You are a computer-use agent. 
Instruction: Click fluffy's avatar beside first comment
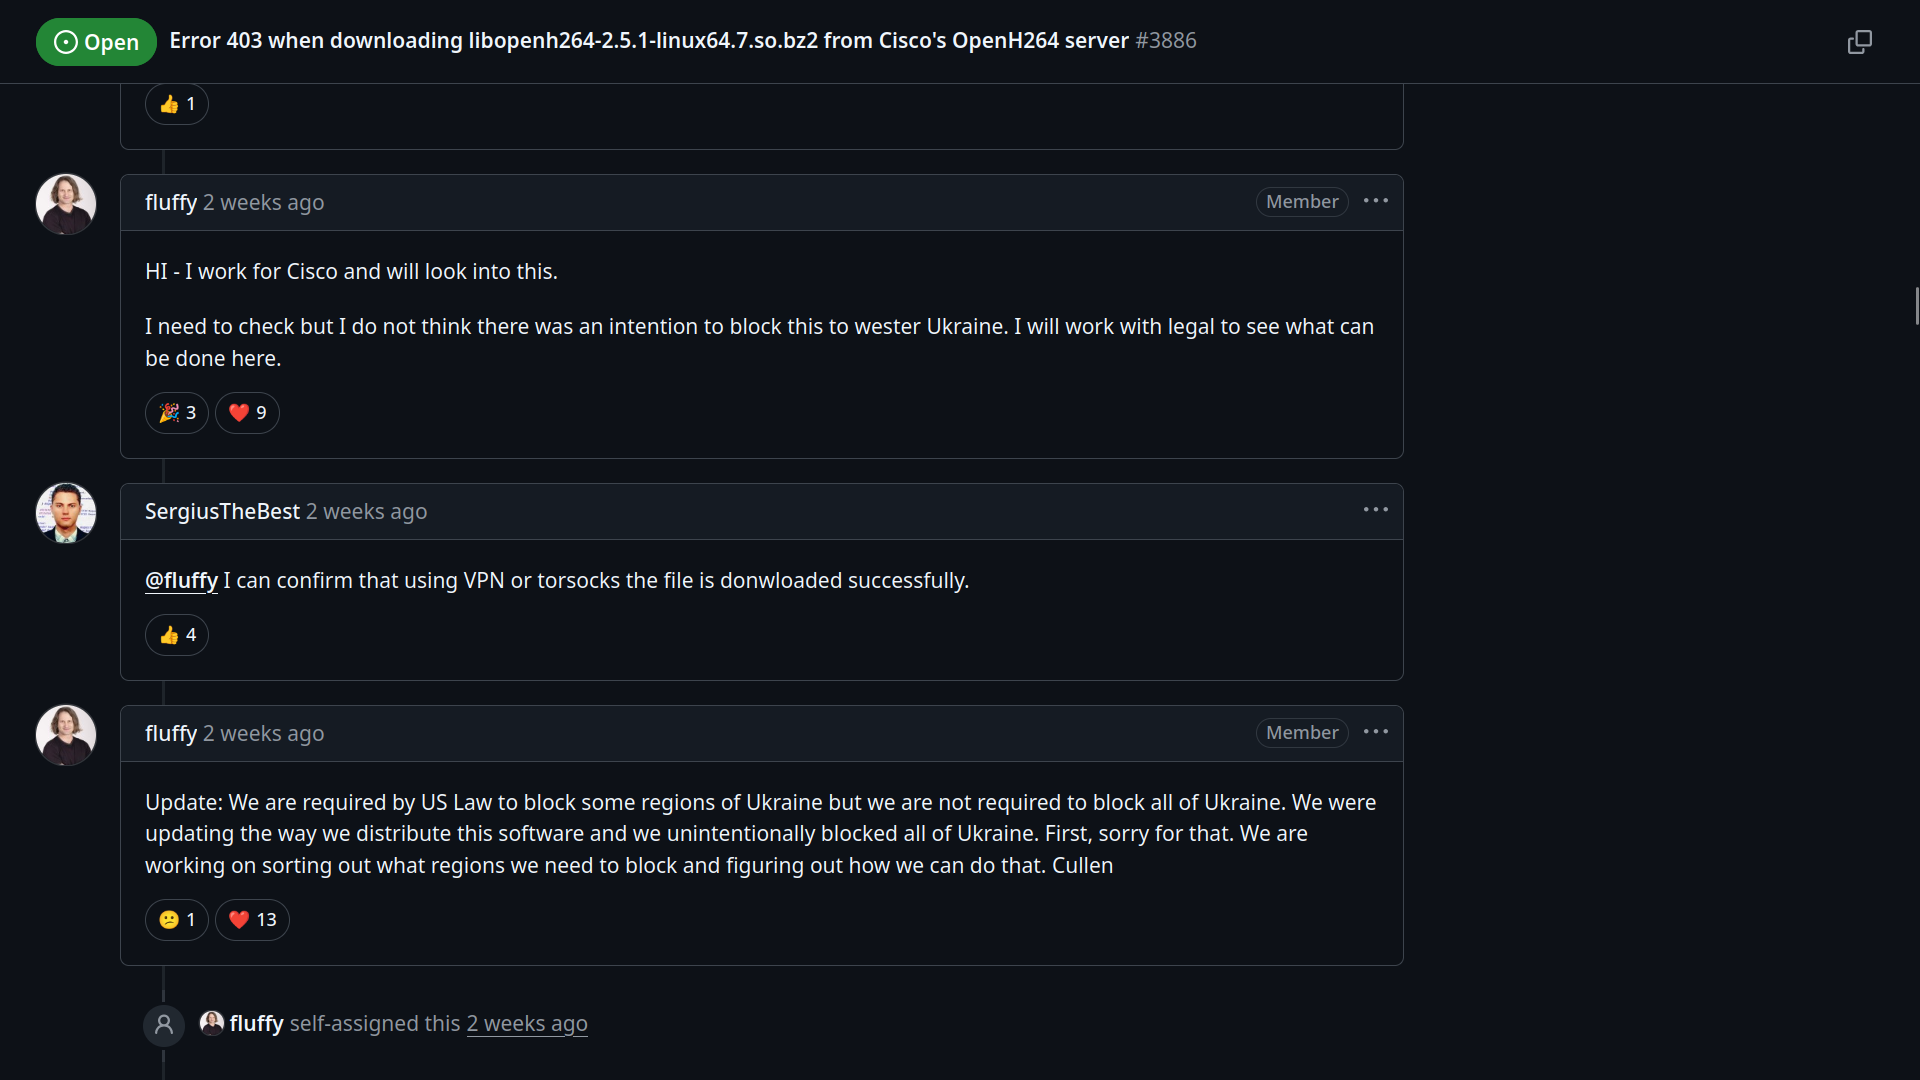66,204
